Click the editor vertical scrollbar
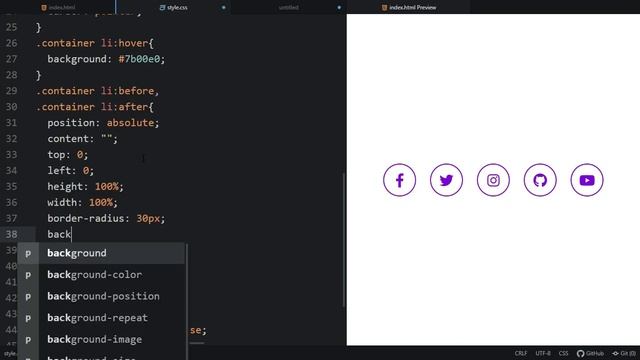The image size is (640, 360). point(344,240)
